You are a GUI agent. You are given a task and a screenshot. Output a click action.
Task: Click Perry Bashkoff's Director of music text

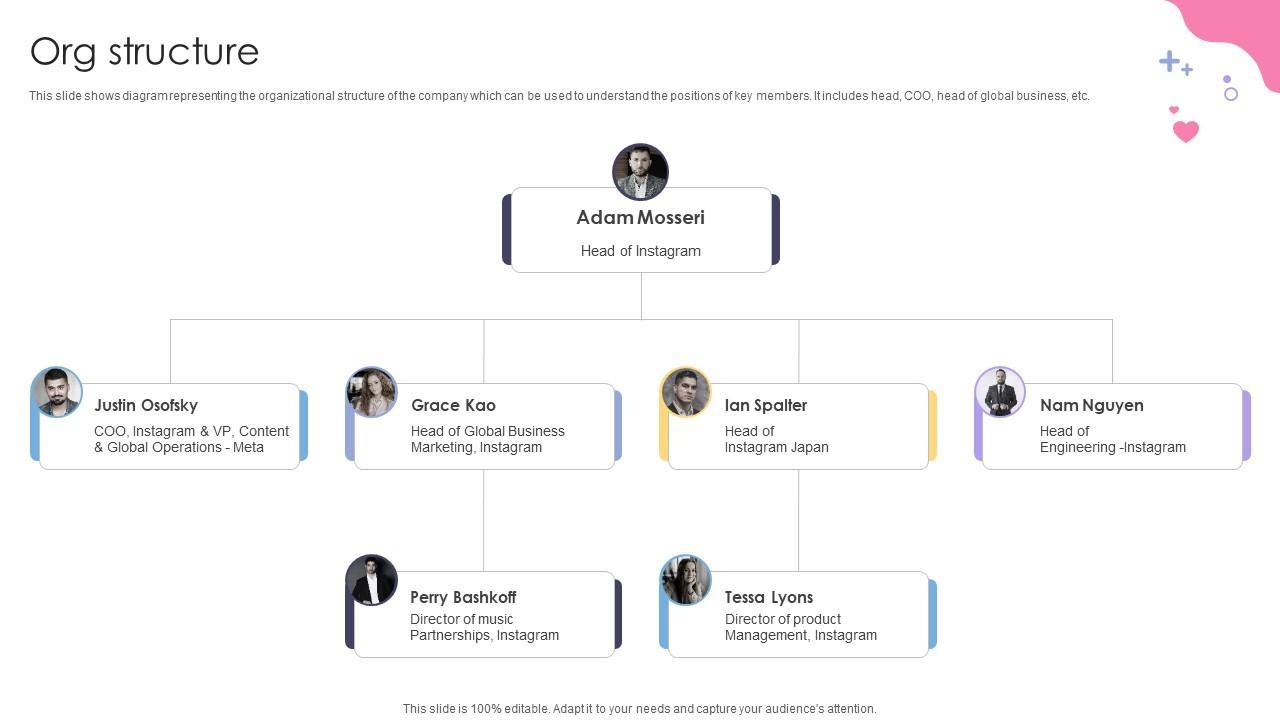pos(484,627)
